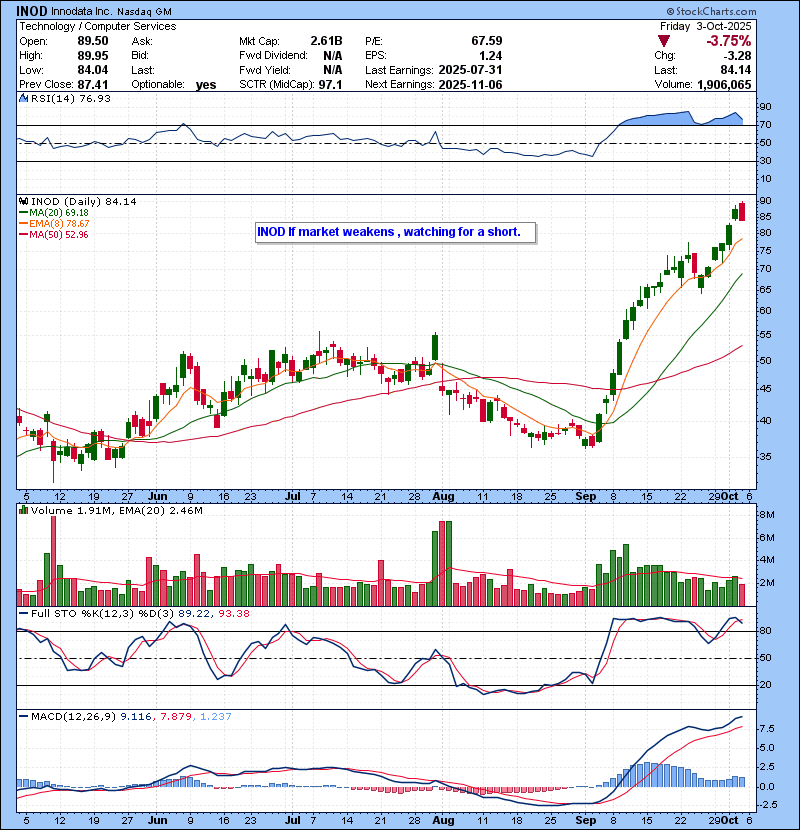Click the Low value 84.04

[x=93, y=70]
